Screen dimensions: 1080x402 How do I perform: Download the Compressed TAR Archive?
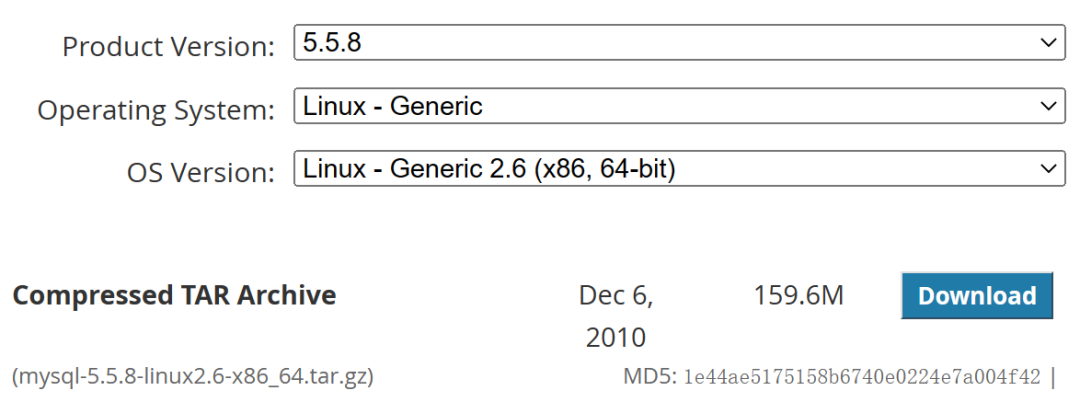977,295
